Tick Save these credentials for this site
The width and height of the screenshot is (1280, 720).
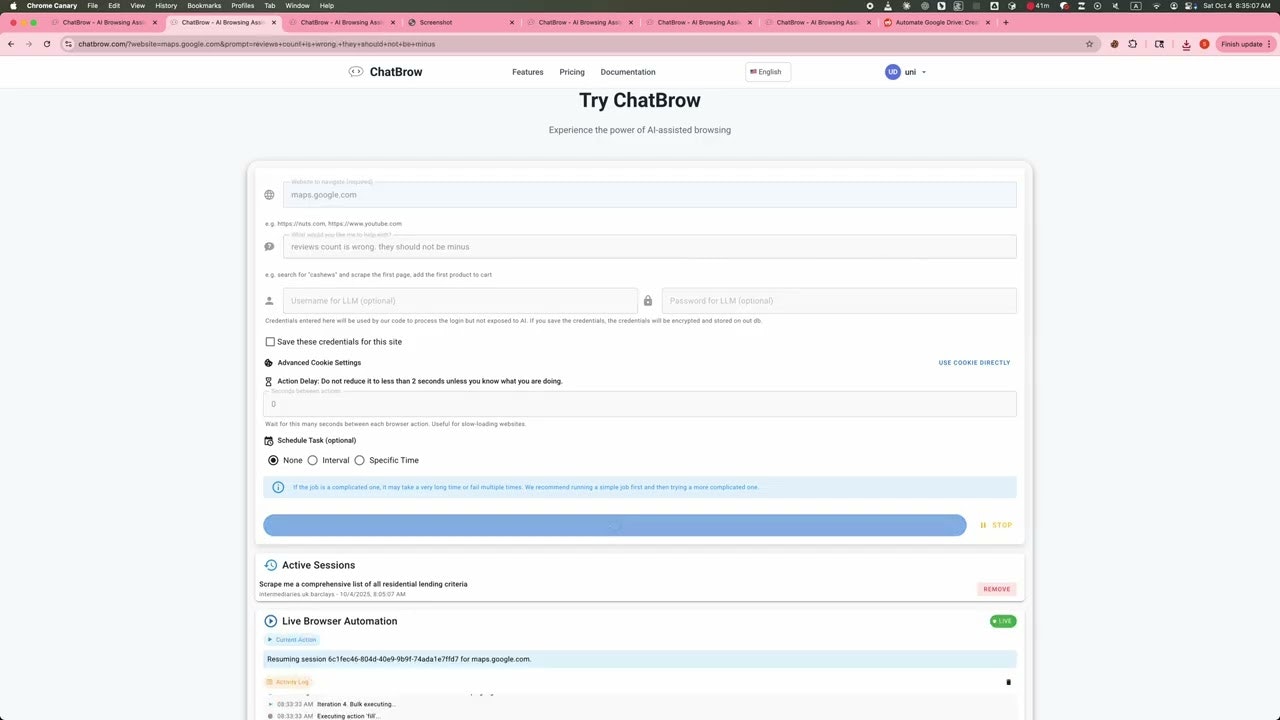[270, 342]
